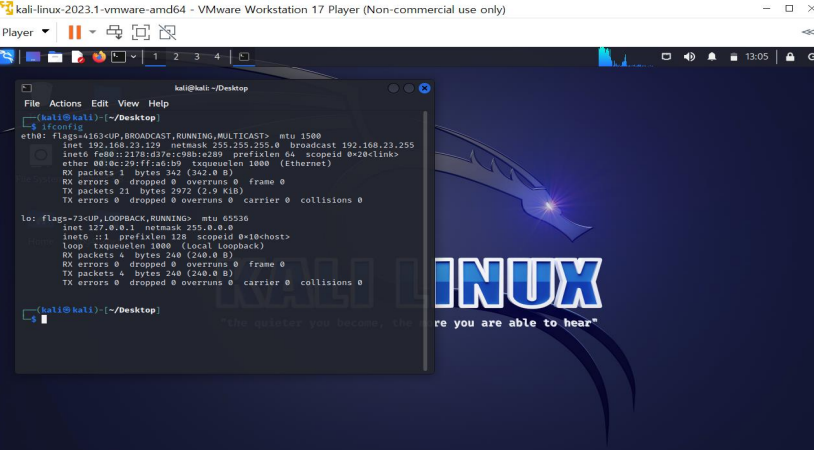814x450 pixels.
Task: Click the ifconfig command text
Action: (62, 127)
